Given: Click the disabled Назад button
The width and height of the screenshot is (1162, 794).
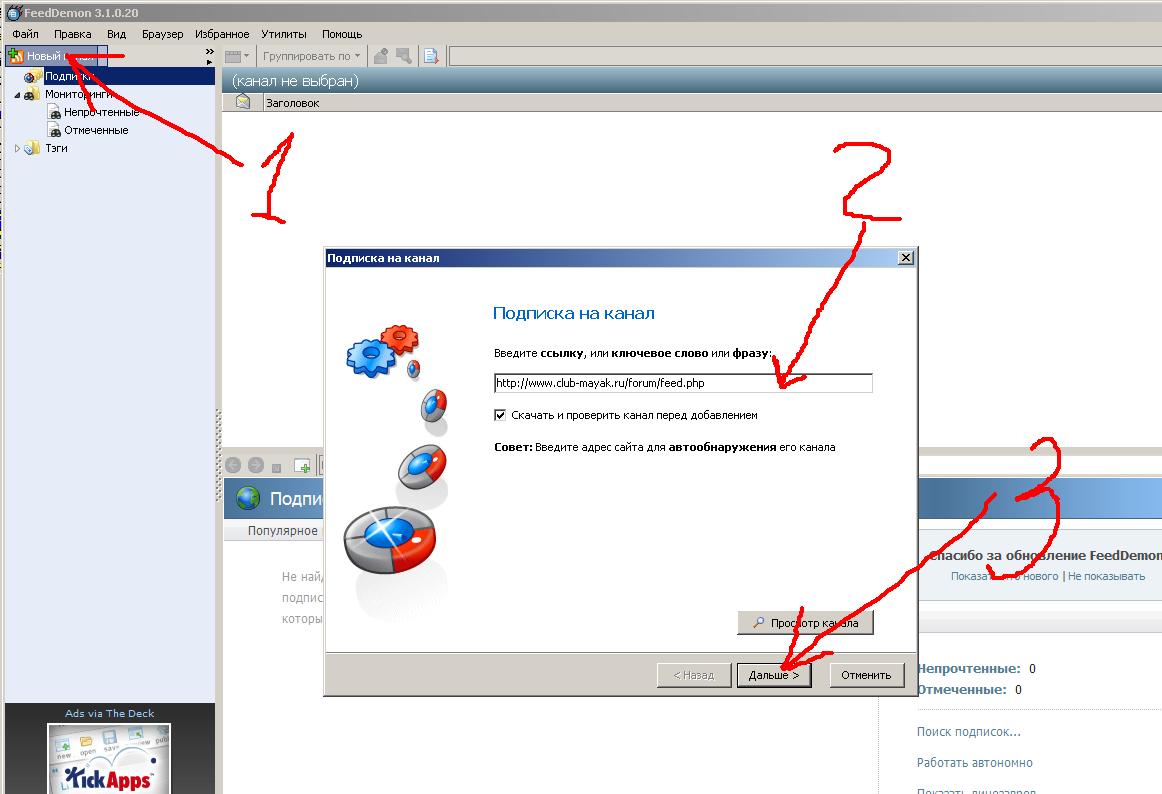Looking at the screenshot, I should [x=694, y=675].
